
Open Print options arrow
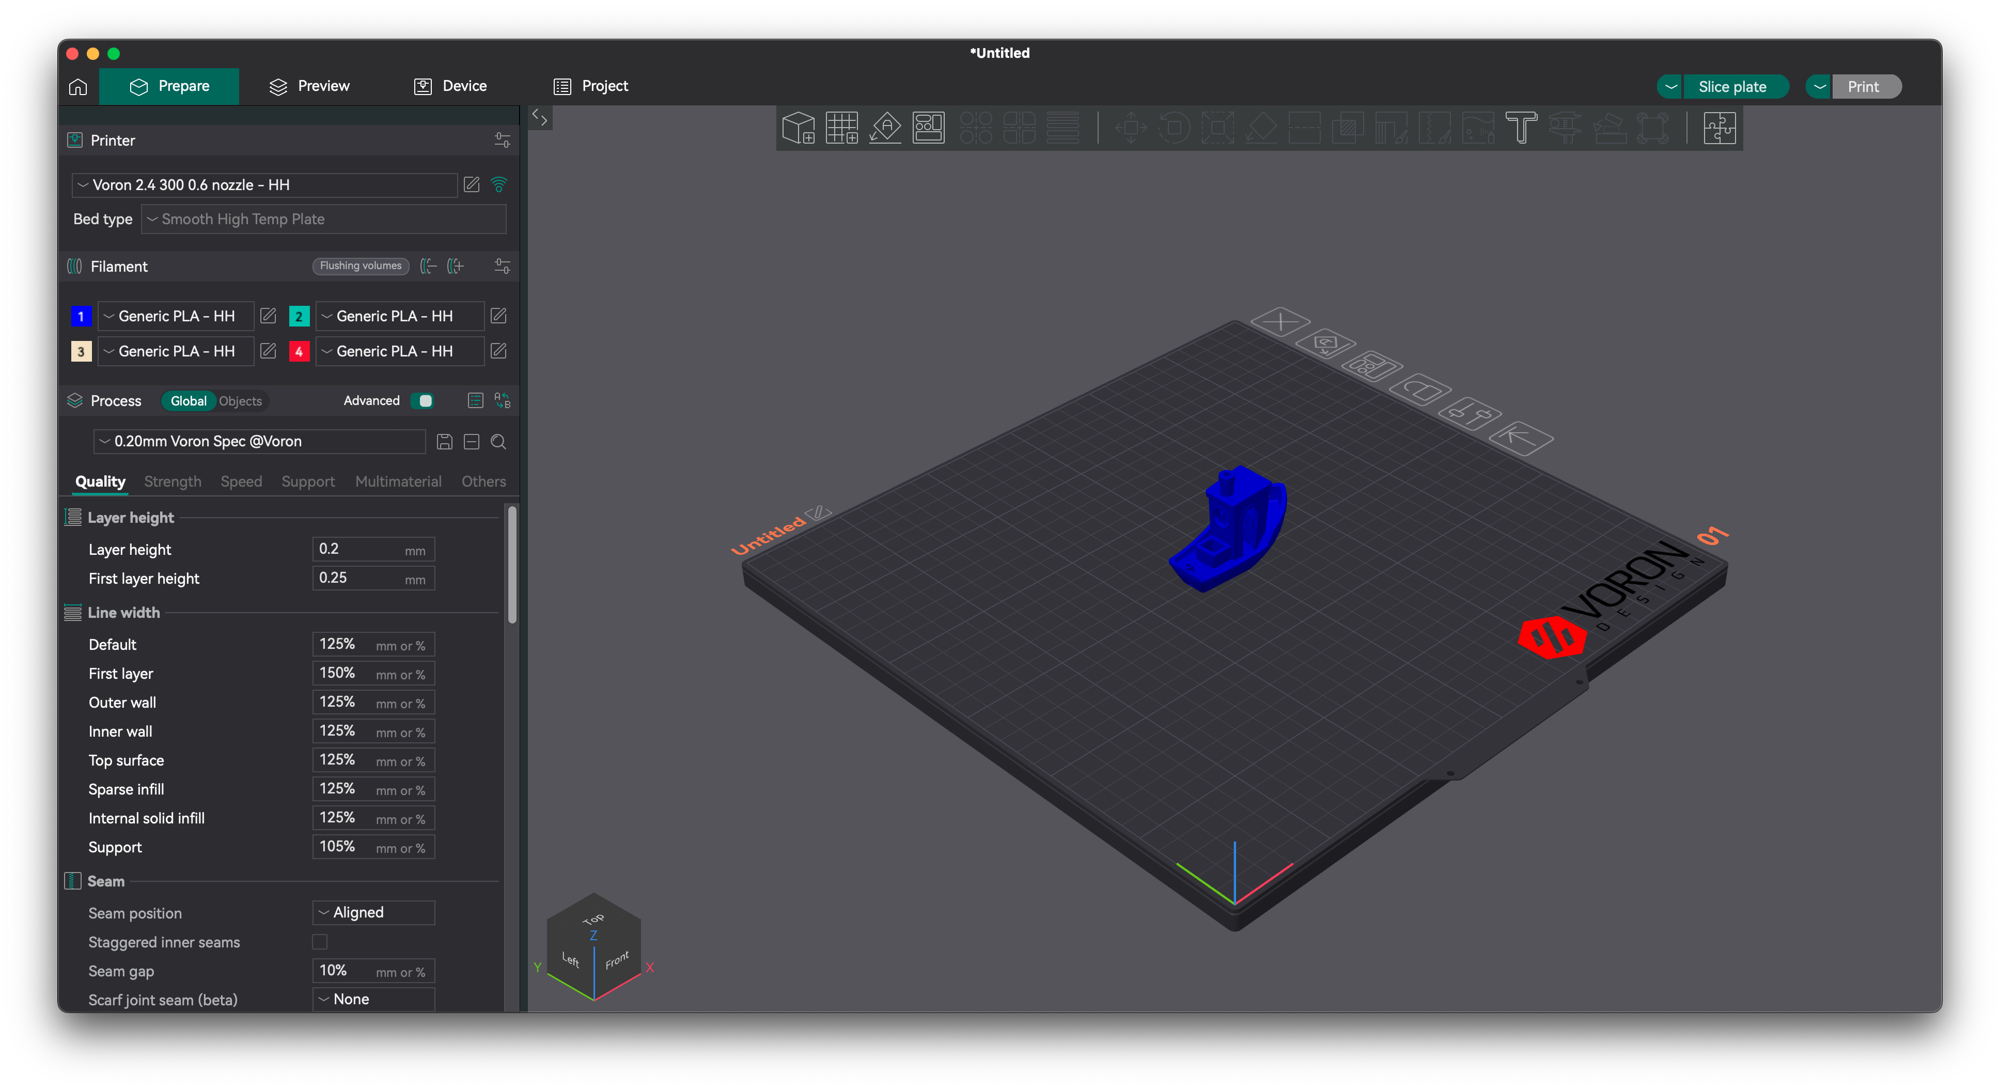(x=1819, y=87)
